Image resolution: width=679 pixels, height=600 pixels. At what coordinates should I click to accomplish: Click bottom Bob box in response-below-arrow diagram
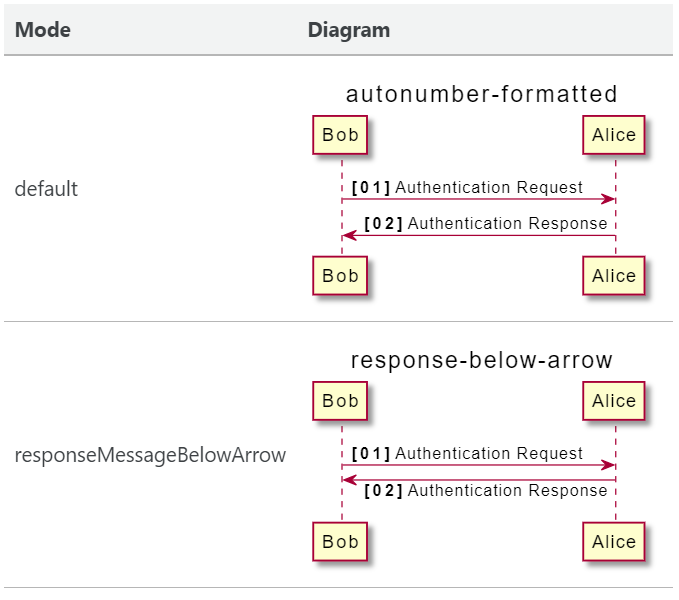[x=340, y=542]
